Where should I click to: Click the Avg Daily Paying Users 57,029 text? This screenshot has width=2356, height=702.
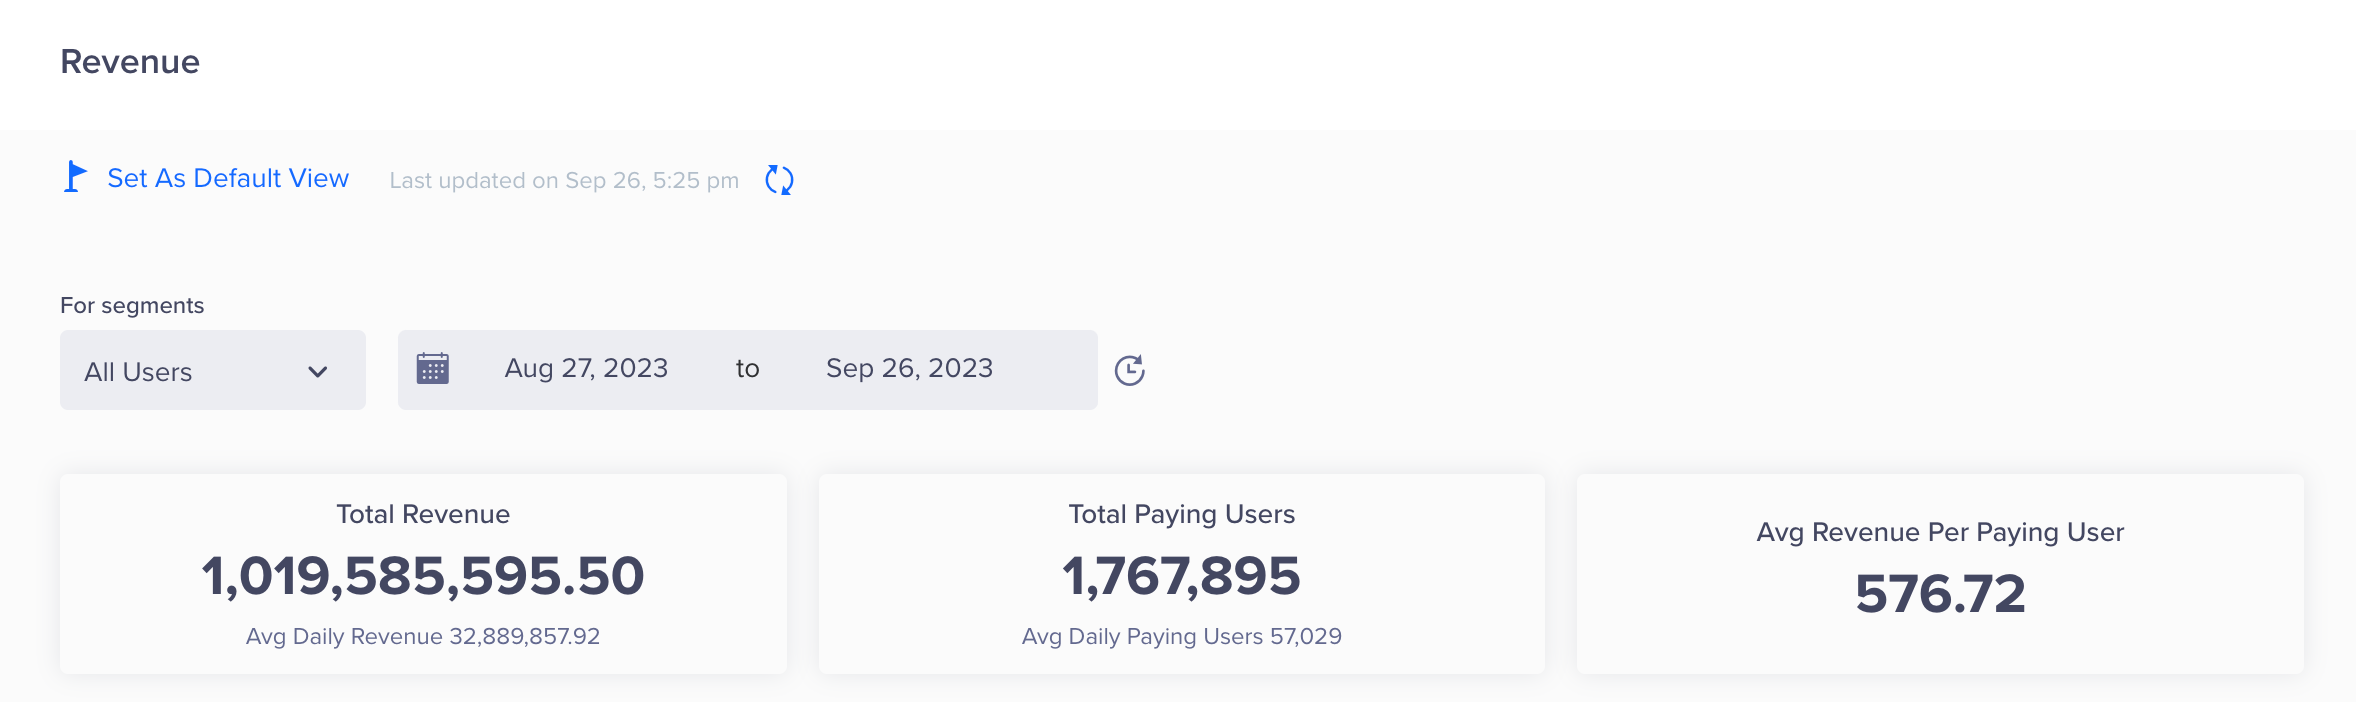1181,637
